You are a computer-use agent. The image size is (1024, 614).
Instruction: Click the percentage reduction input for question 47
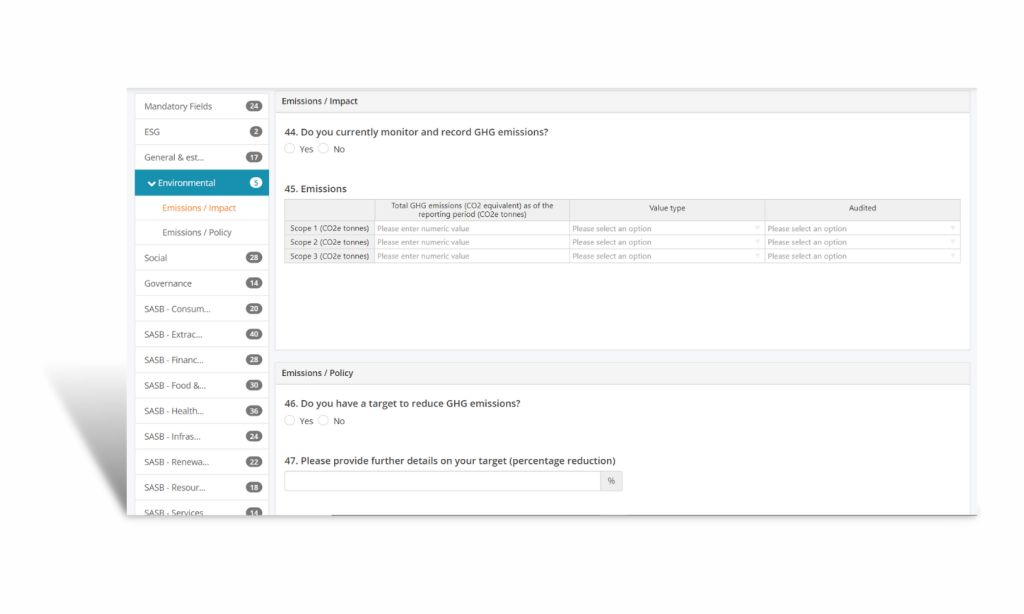pyautogui.click(x=442, y=481)
